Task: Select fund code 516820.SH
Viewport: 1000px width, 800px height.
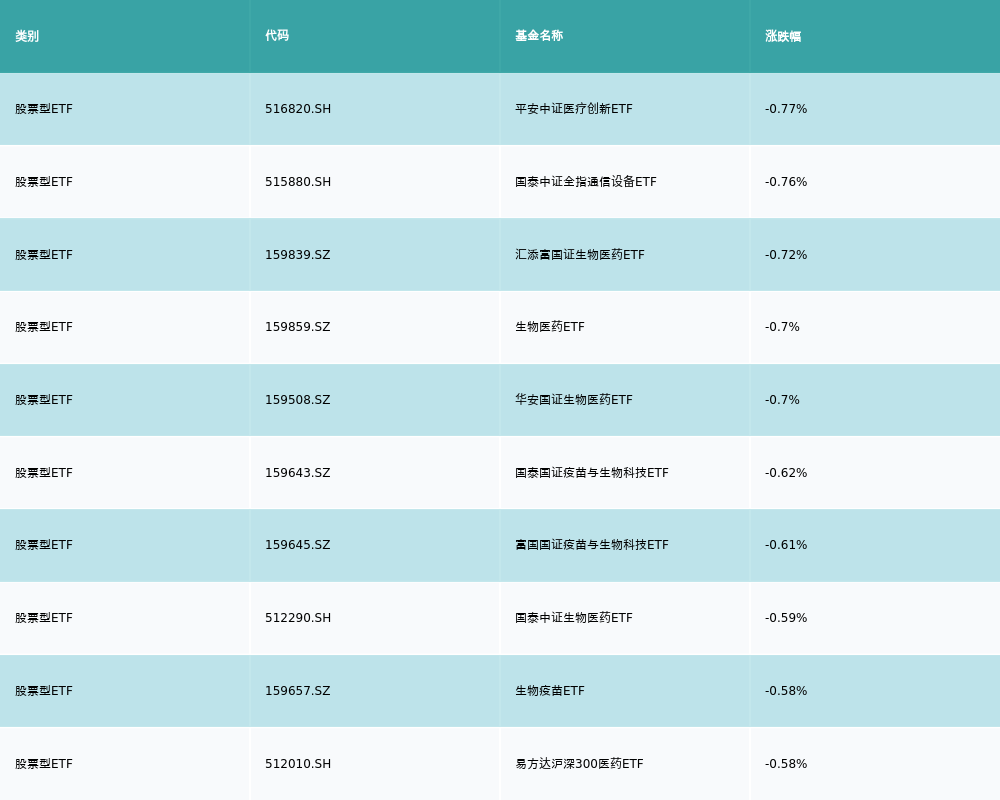Action: (x=298, y=109)
